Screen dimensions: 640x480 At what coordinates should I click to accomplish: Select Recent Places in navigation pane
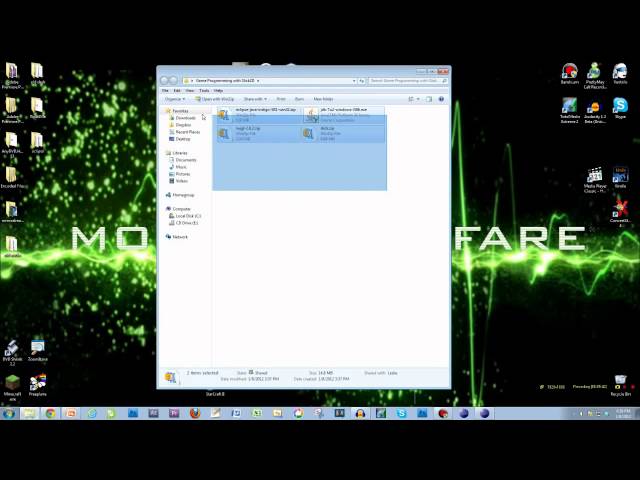187,132
